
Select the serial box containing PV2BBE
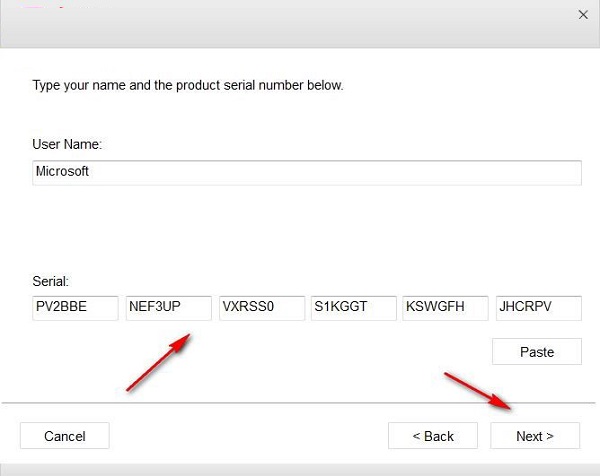point(75,308)
